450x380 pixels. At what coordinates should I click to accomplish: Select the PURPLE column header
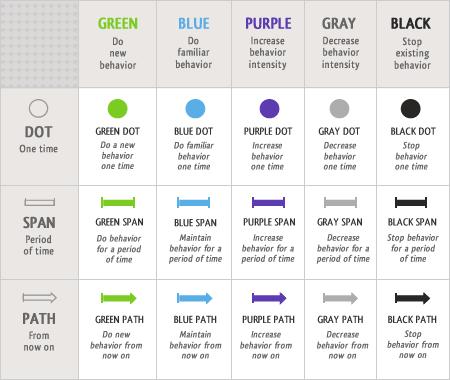(268, 24)
